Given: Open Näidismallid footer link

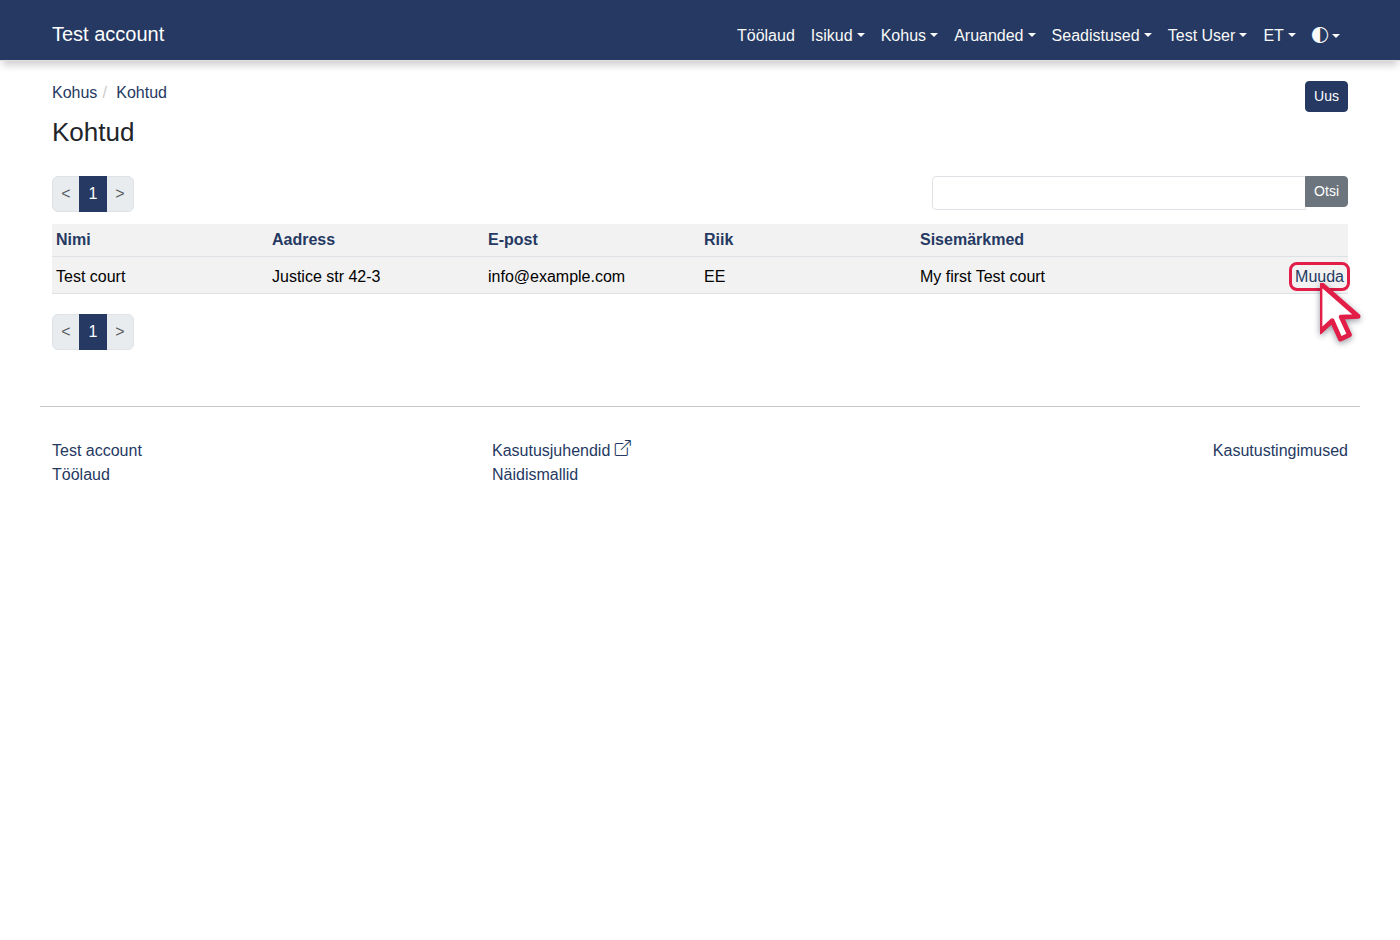Looking at the screenshot, I should coord(535,474).
